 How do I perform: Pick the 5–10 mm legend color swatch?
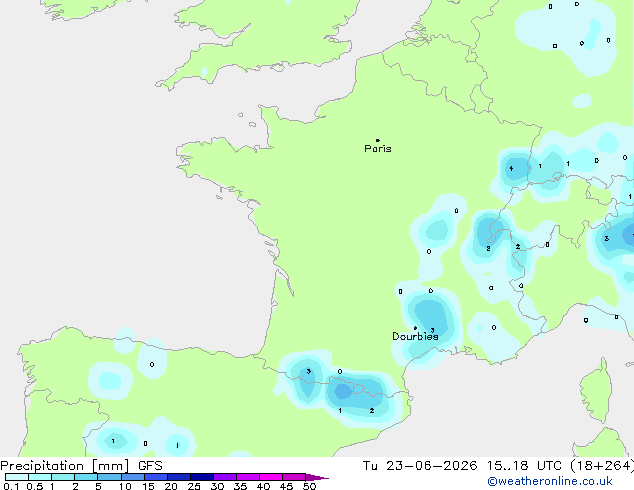pos(109,477)
